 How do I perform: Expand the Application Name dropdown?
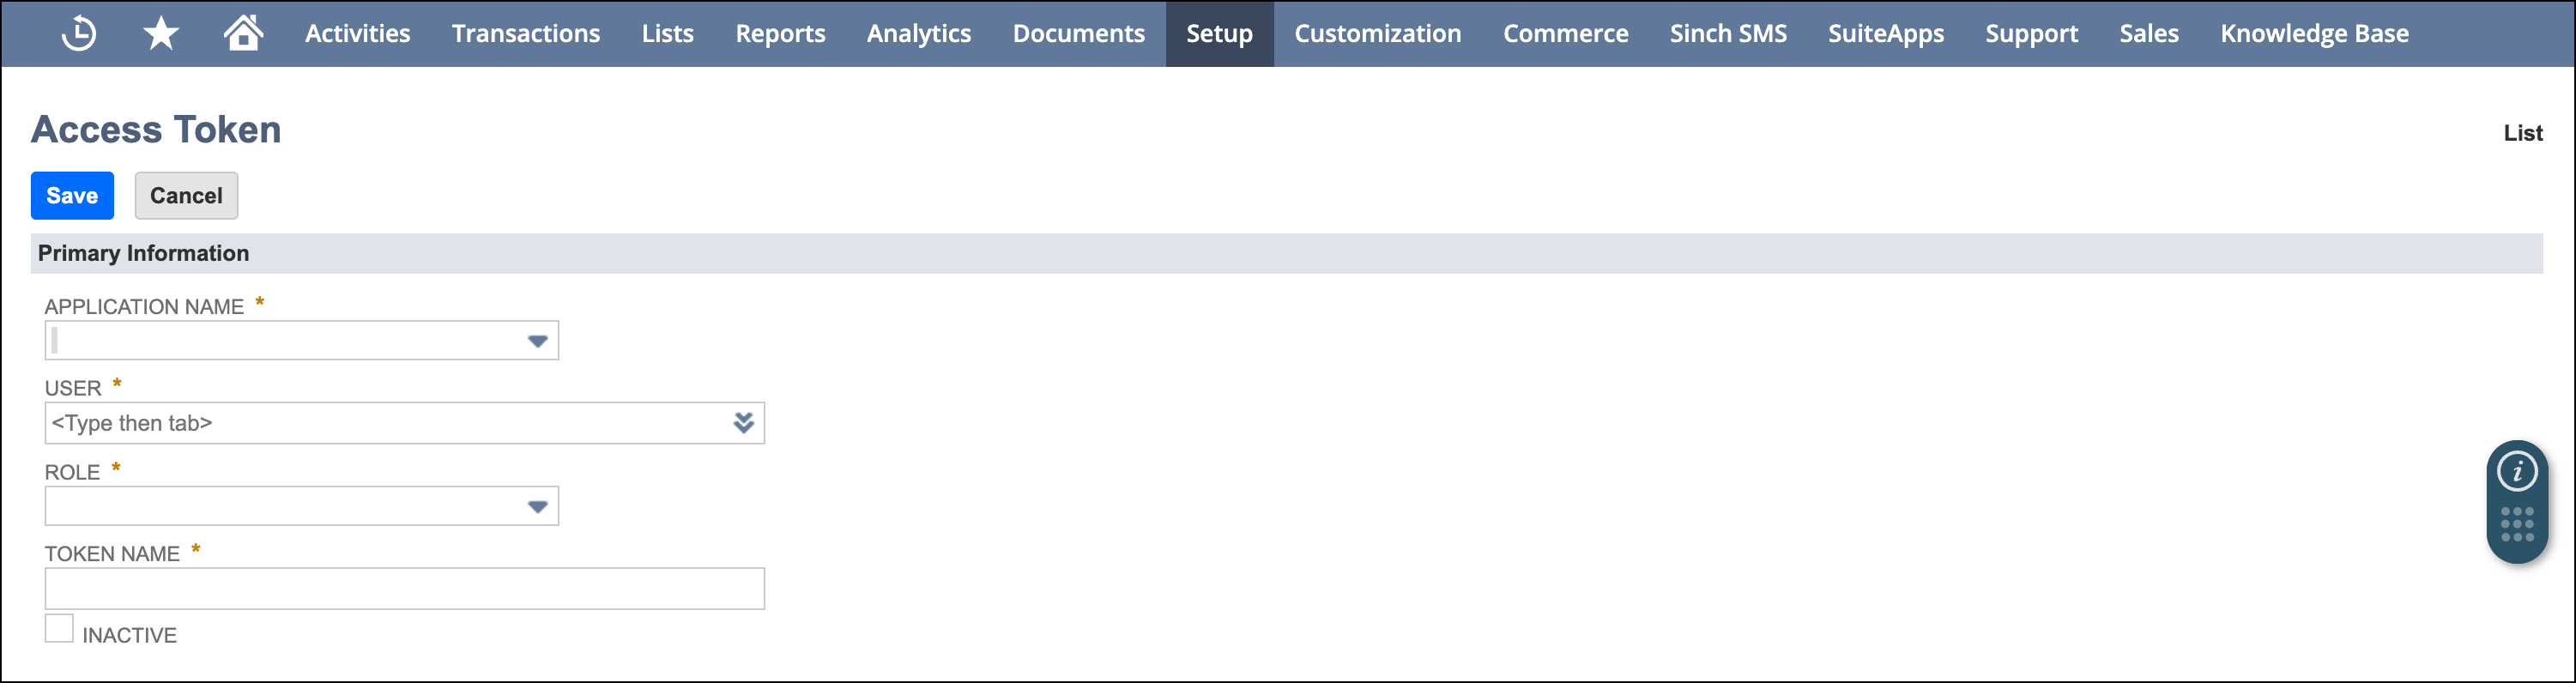pos(537,341)
